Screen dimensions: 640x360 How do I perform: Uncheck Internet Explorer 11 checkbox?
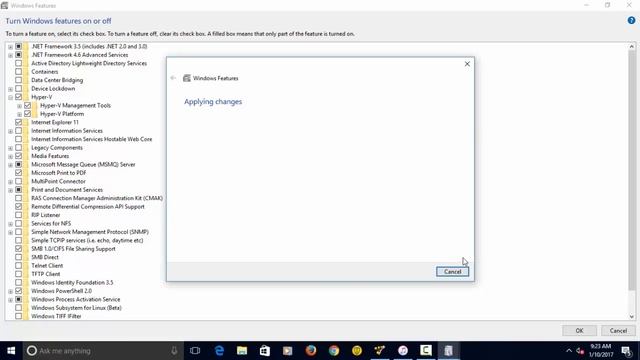[18, 122]
